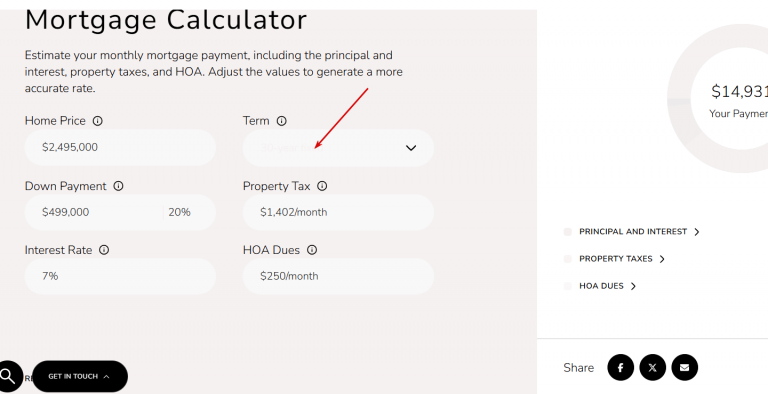Viewport: 768px width, 394px height.
Task: Click the Down Payment amount field
Action: coord(94,212)
